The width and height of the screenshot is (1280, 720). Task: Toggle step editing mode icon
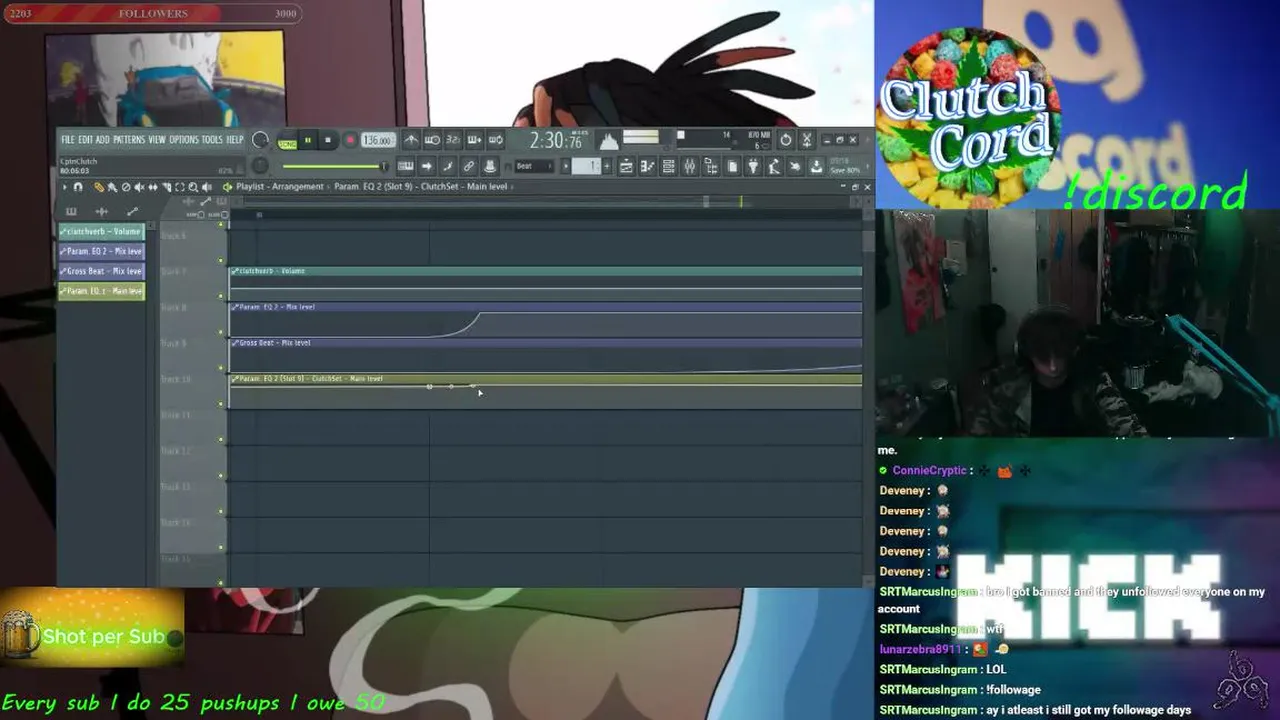click(448, 166)
